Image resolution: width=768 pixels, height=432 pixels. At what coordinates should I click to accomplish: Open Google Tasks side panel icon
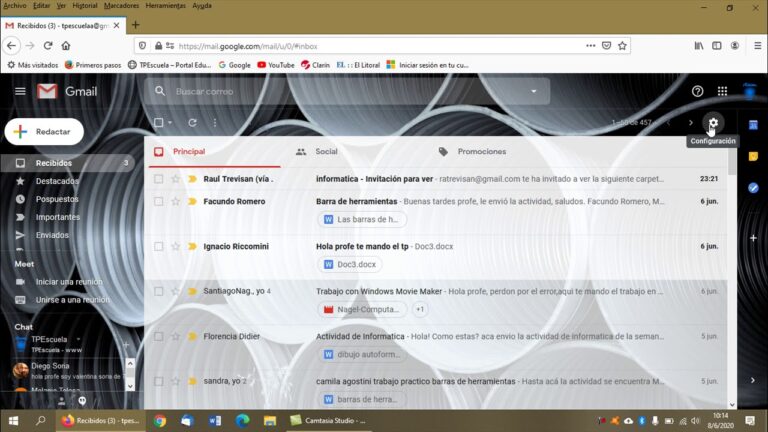point(753,188)
